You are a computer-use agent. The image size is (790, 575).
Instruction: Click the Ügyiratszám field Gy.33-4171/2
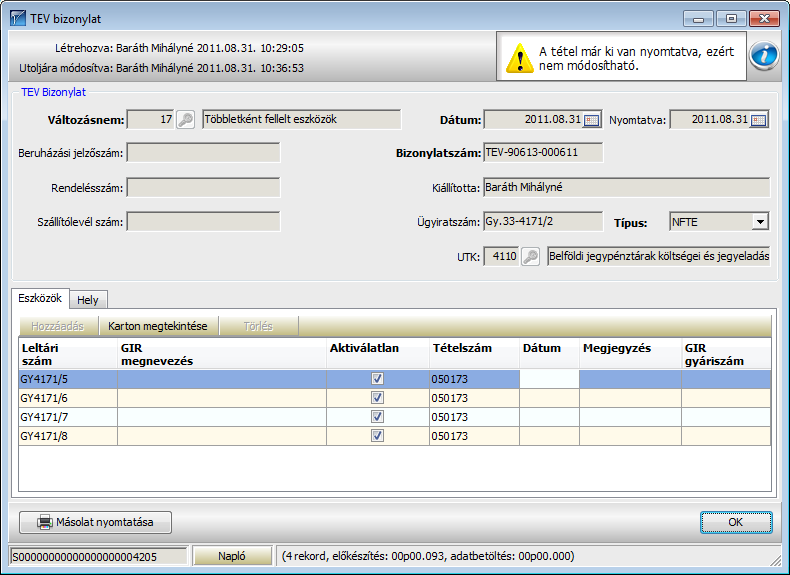[x=543, y=222]
